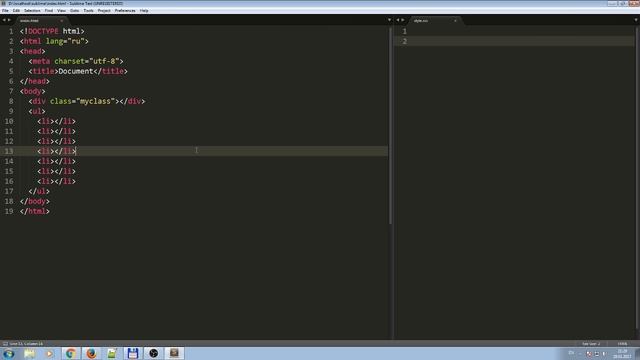The height and width of the screenshot is (360, 640).
Task: Close the index.html tab
Action: pyautogui.click(x=62, y=20)
